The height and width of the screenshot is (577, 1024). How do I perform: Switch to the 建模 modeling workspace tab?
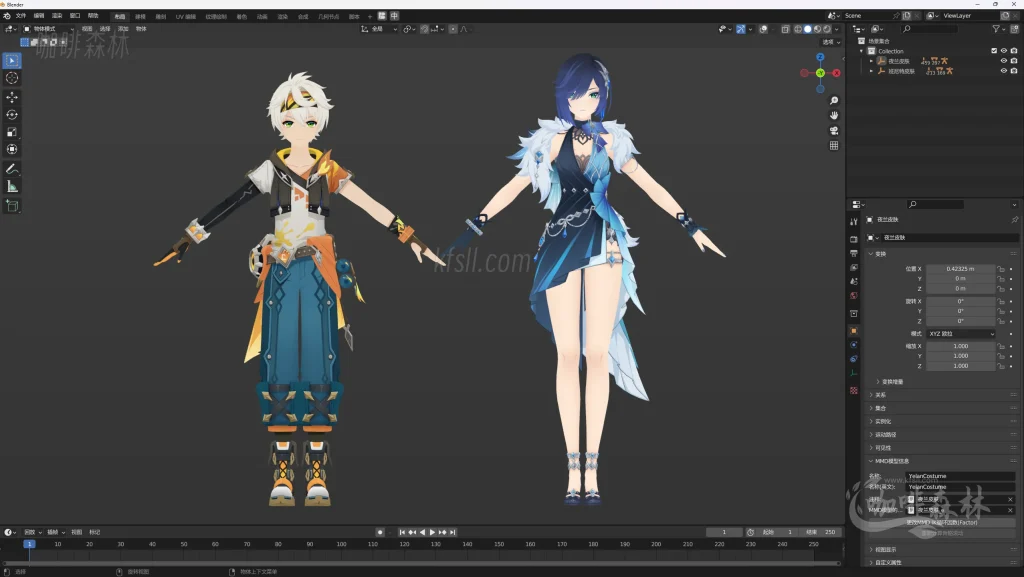140,16
